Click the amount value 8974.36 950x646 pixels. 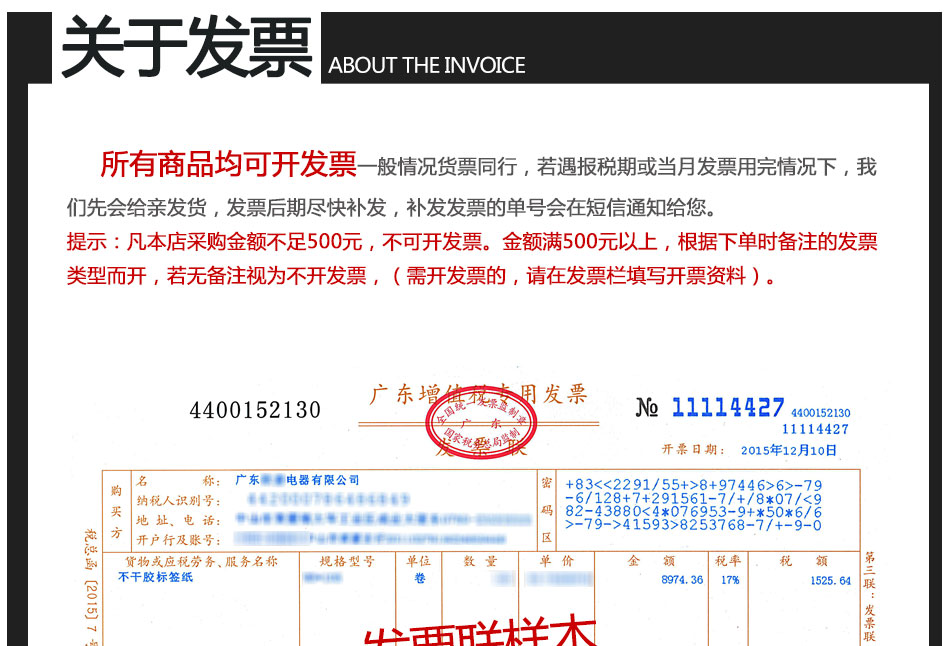coord(681,580)
